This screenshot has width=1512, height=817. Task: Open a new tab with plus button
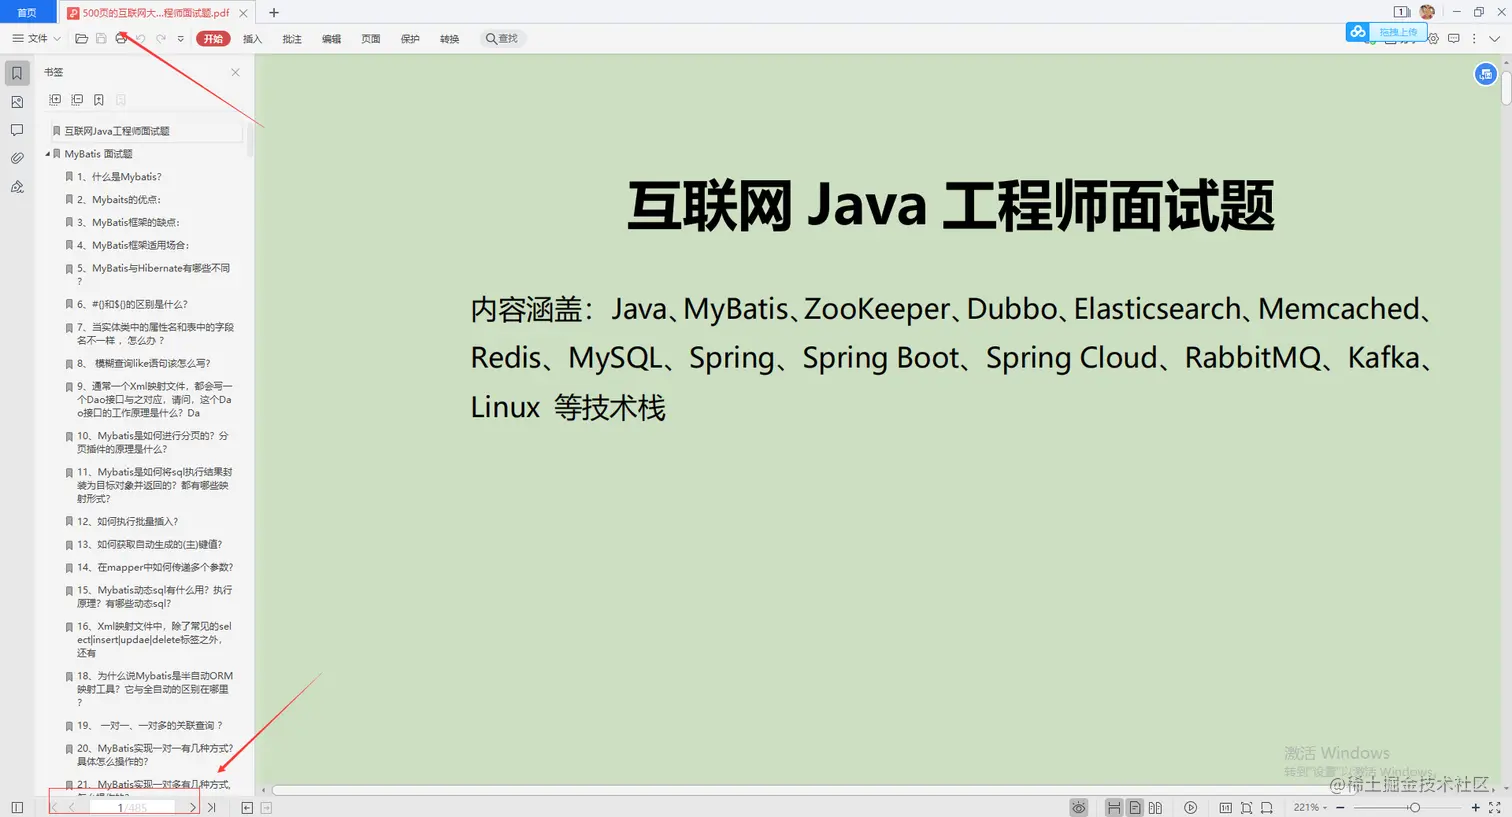pos(274,13)
